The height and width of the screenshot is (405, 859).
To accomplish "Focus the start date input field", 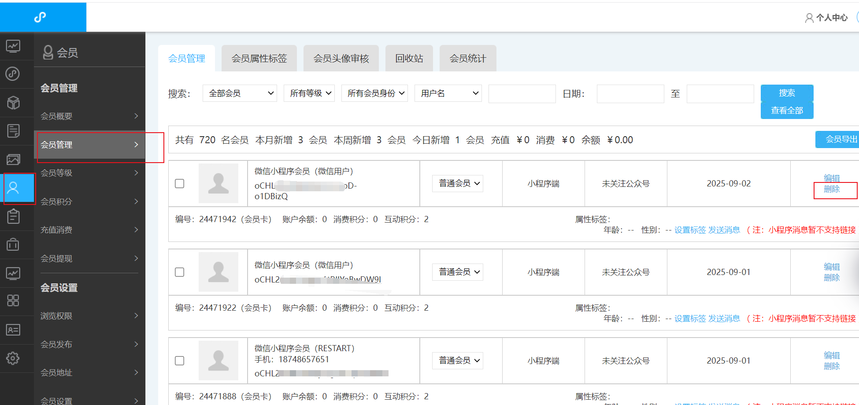I will click(x=631, y=94).
